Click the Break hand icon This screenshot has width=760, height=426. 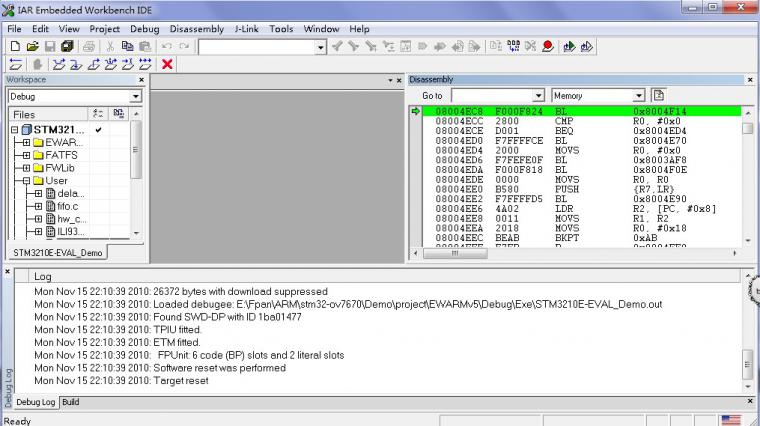click(37, 64)
